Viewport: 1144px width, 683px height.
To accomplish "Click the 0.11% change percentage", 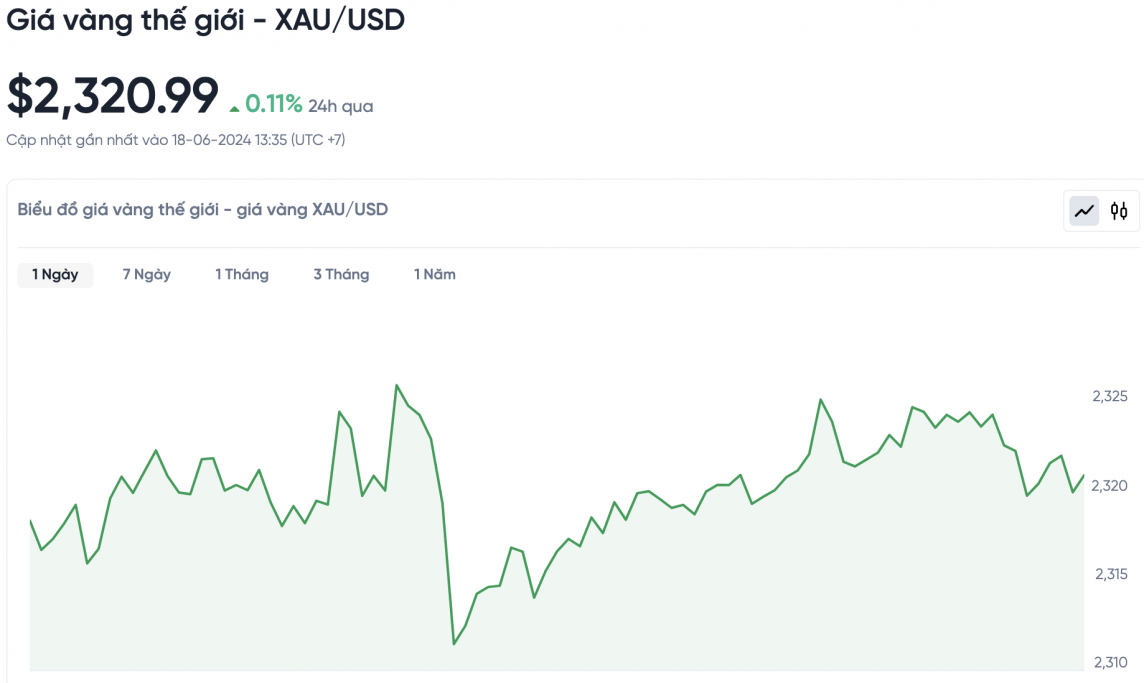I will coord(273,104).
